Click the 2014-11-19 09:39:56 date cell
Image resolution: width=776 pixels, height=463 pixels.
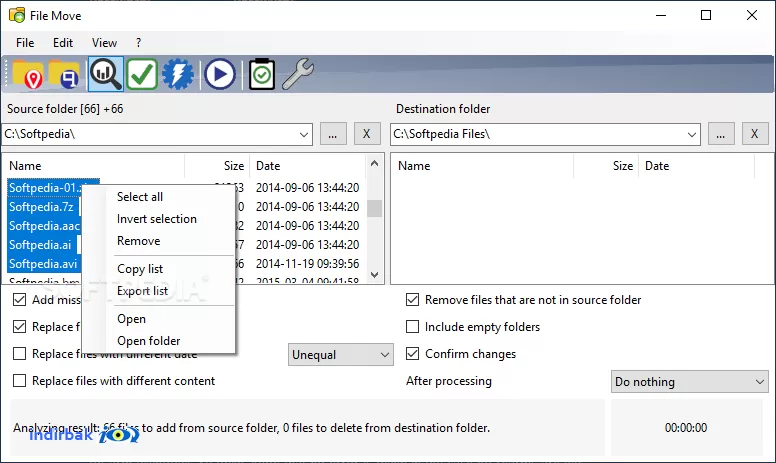pos(307,264)
